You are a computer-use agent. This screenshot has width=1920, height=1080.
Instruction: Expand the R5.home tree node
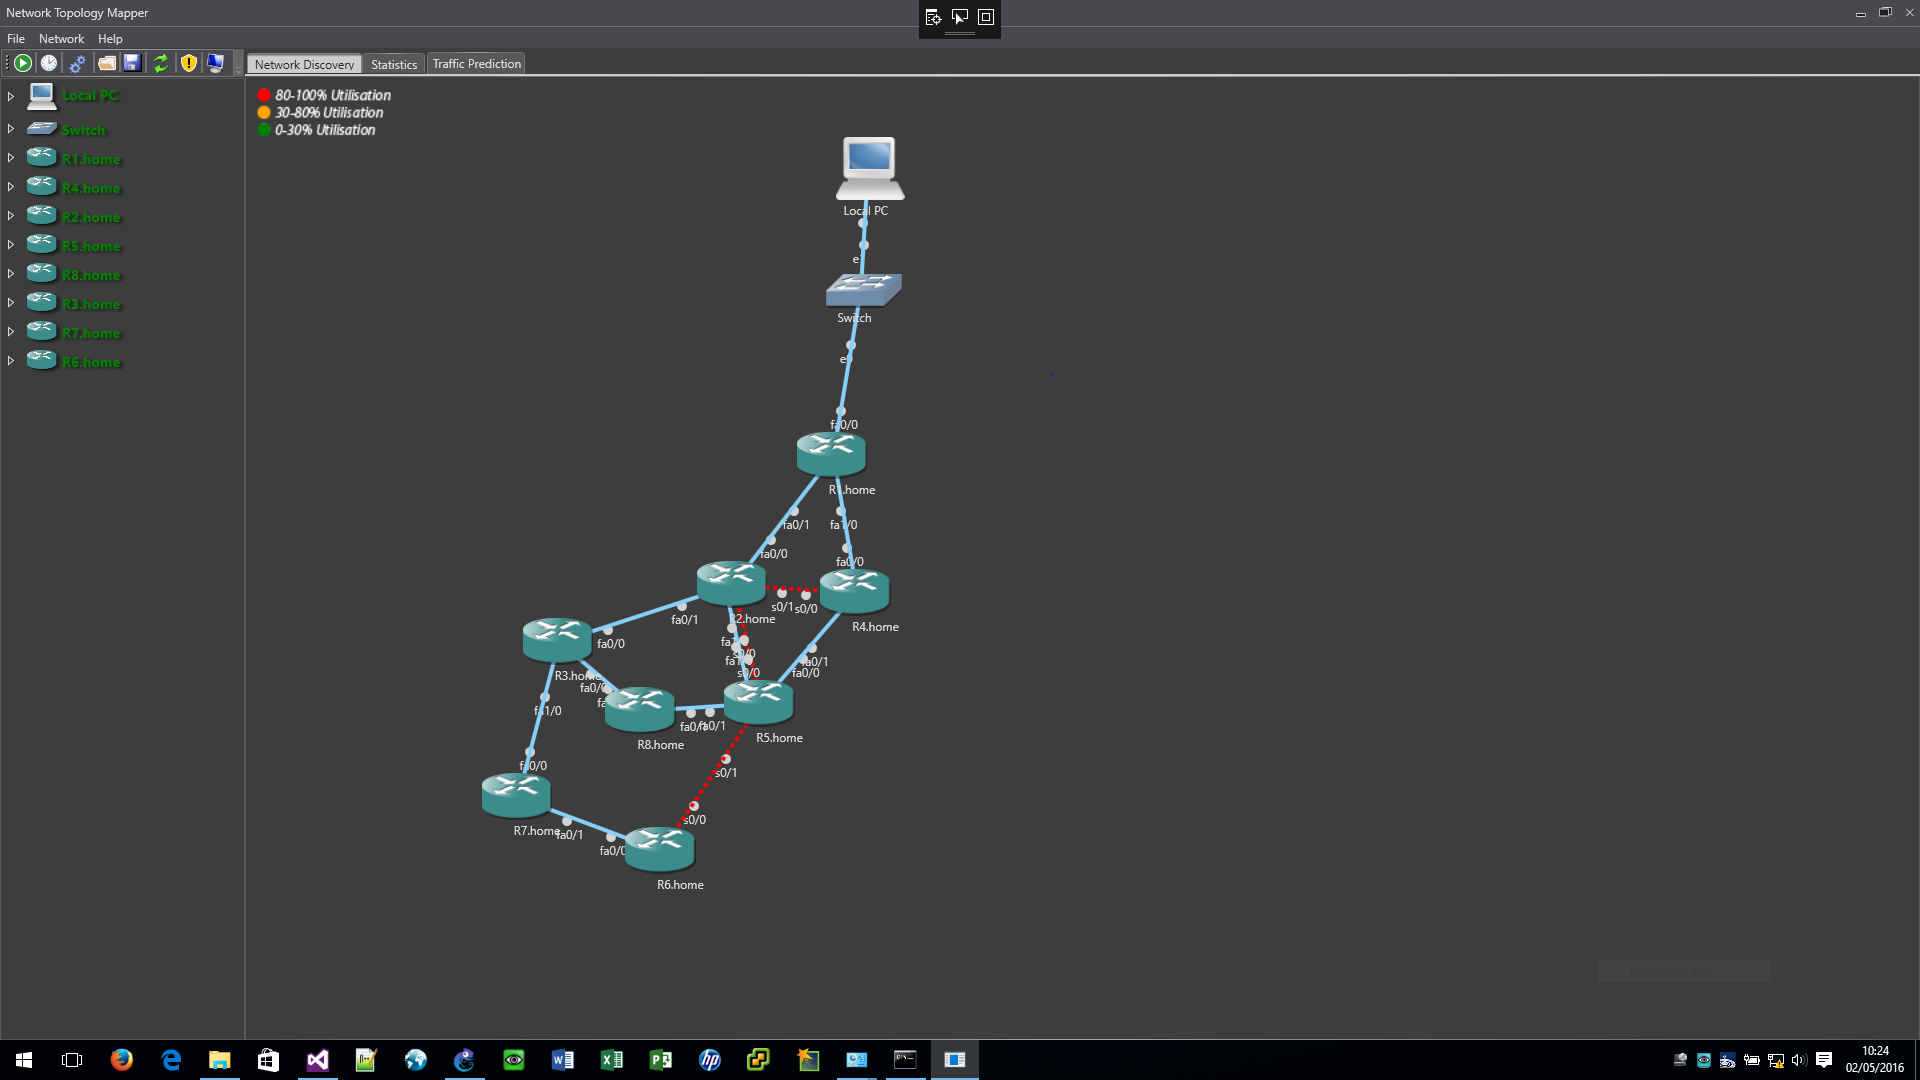(11, 245)
